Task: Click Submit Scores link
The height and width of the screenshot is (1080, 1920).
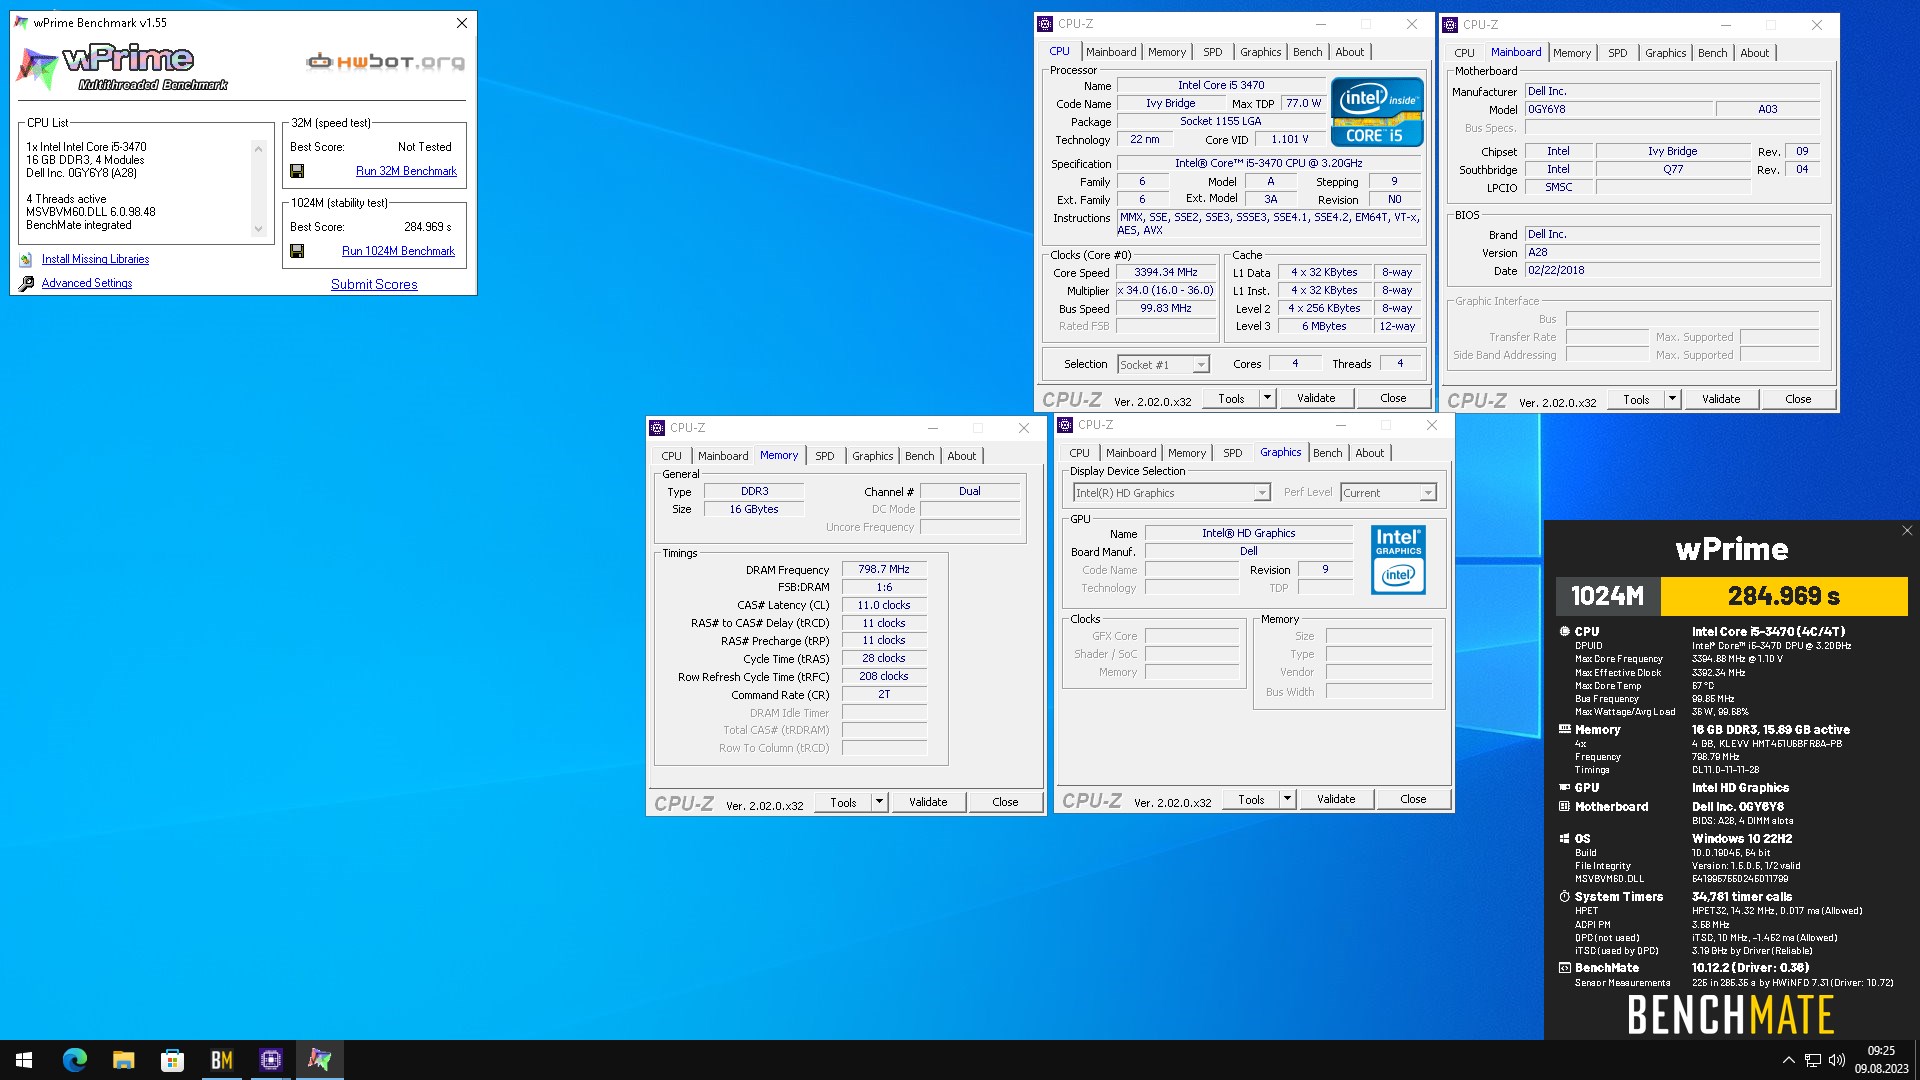Action: pyautogui.click(x=374, y=285)
